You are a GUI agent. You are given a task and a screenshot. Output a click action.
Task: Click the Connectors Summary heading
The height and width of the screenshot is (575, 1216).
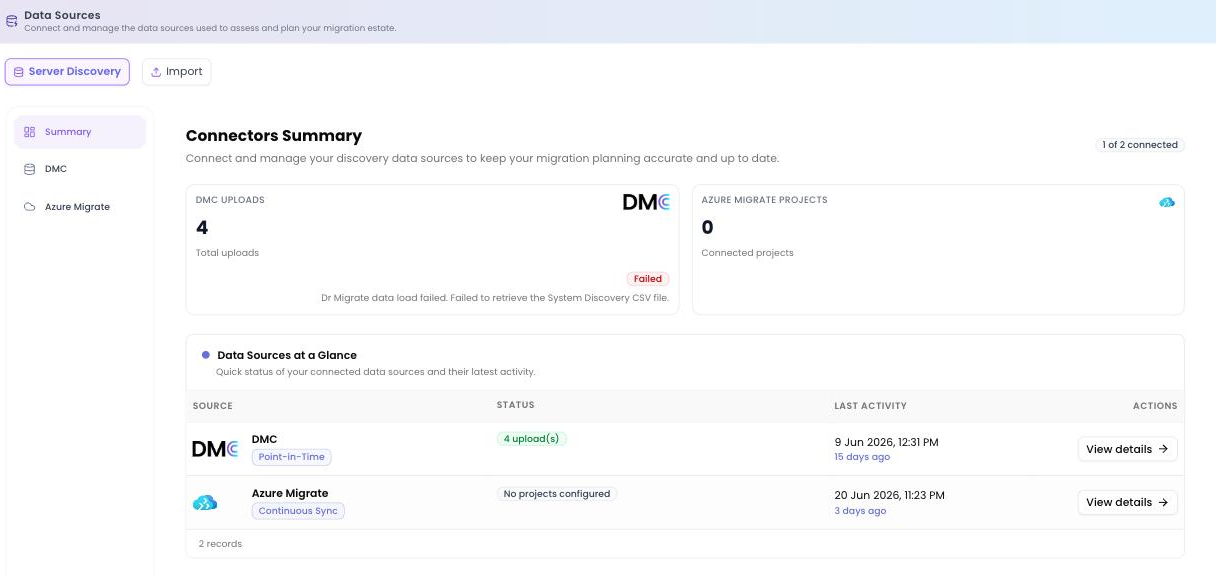click(274, 136)
